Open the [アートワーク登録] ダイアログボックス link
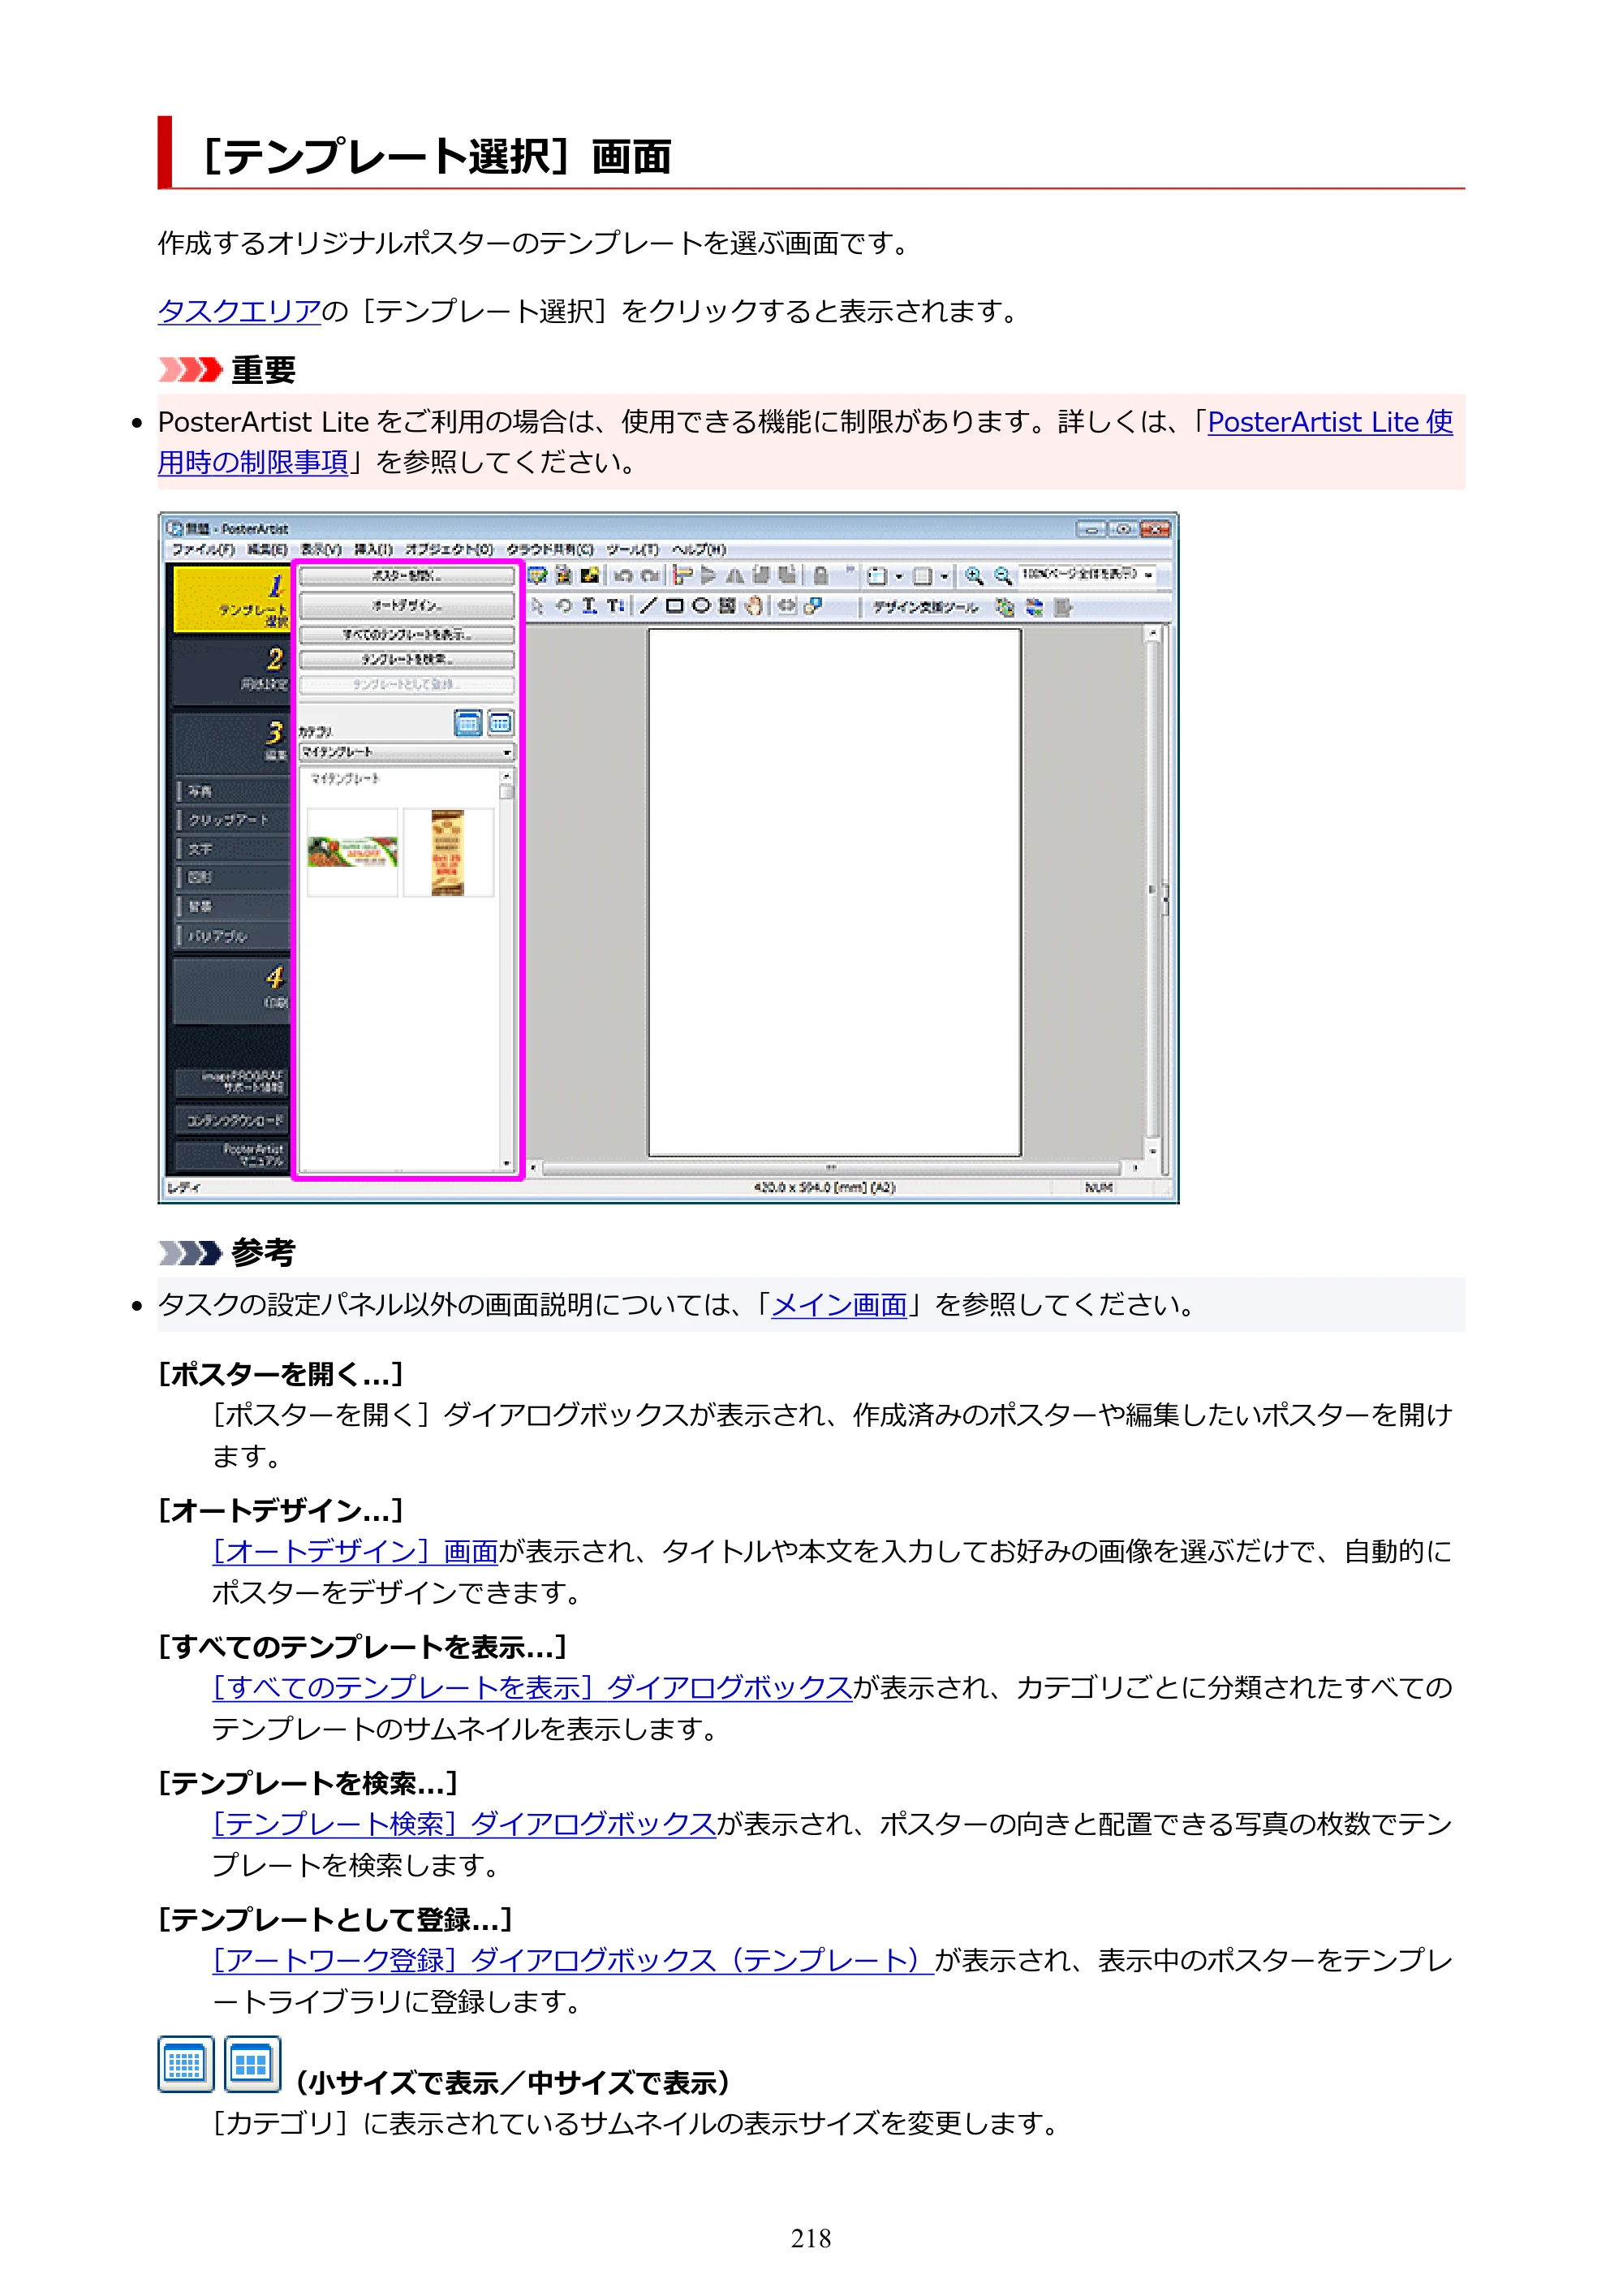1623x2296 pixels. pos(573,1960)
